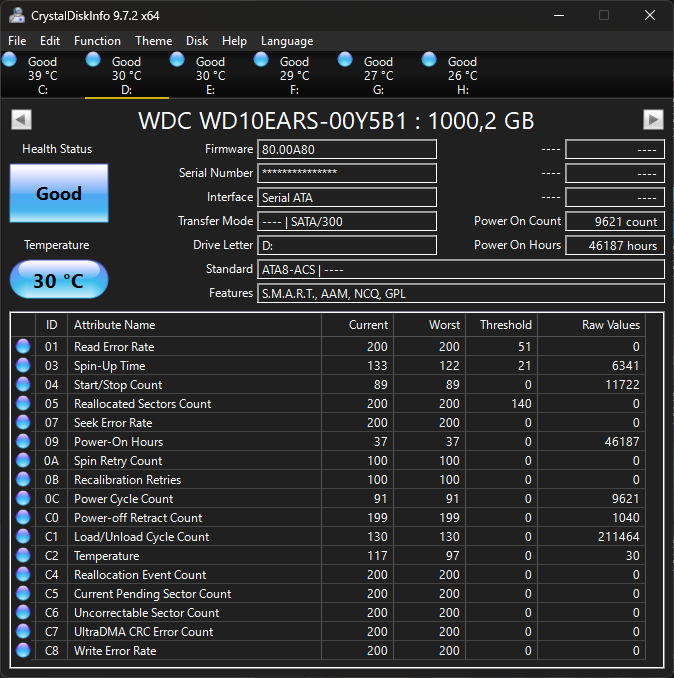The width and height of the screenshot is (674, 678).
Task: Open the Edit menu
Action: pos(50,41)
